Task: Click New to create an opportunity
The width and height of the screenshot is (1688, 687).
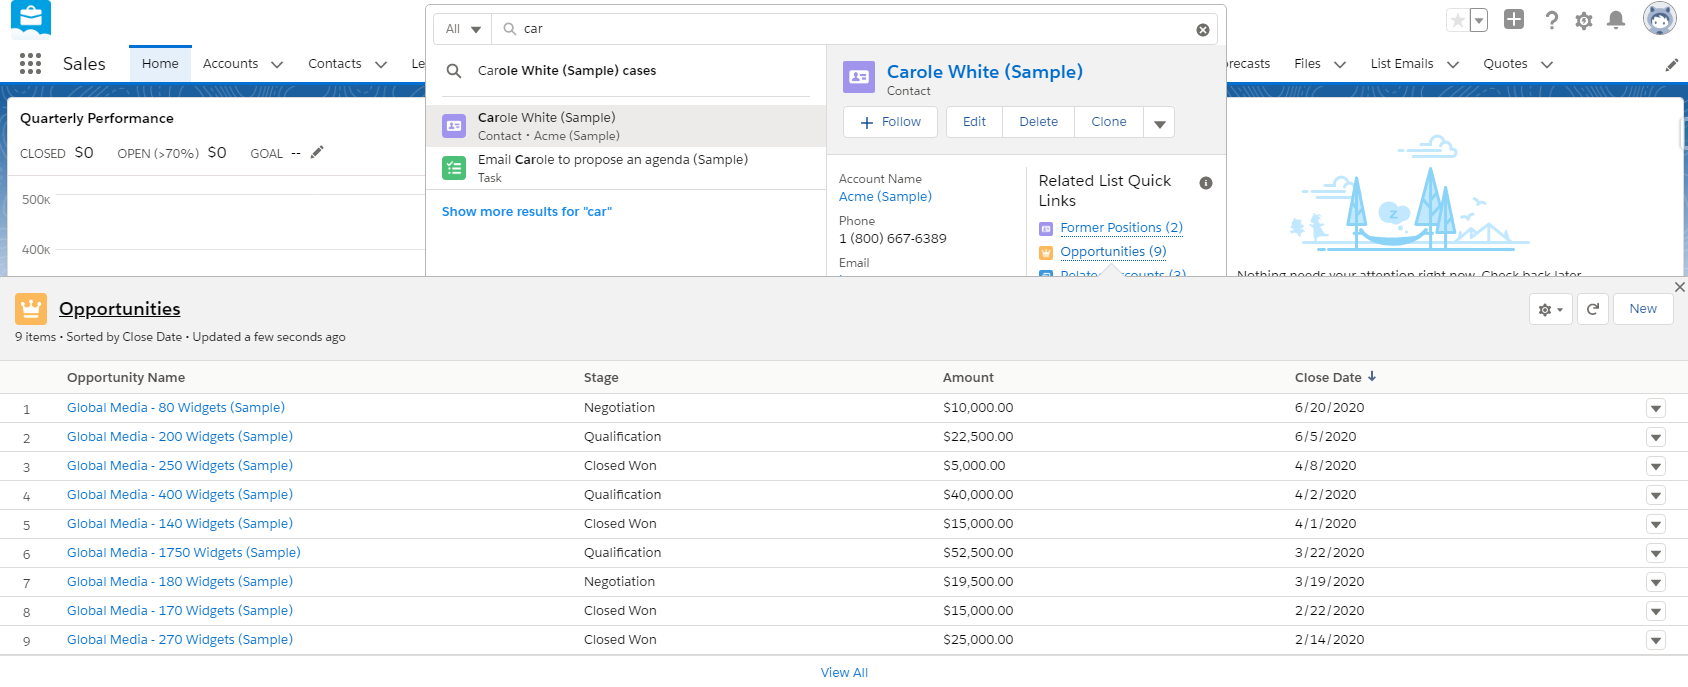Action: click(x=1643, y=309)
